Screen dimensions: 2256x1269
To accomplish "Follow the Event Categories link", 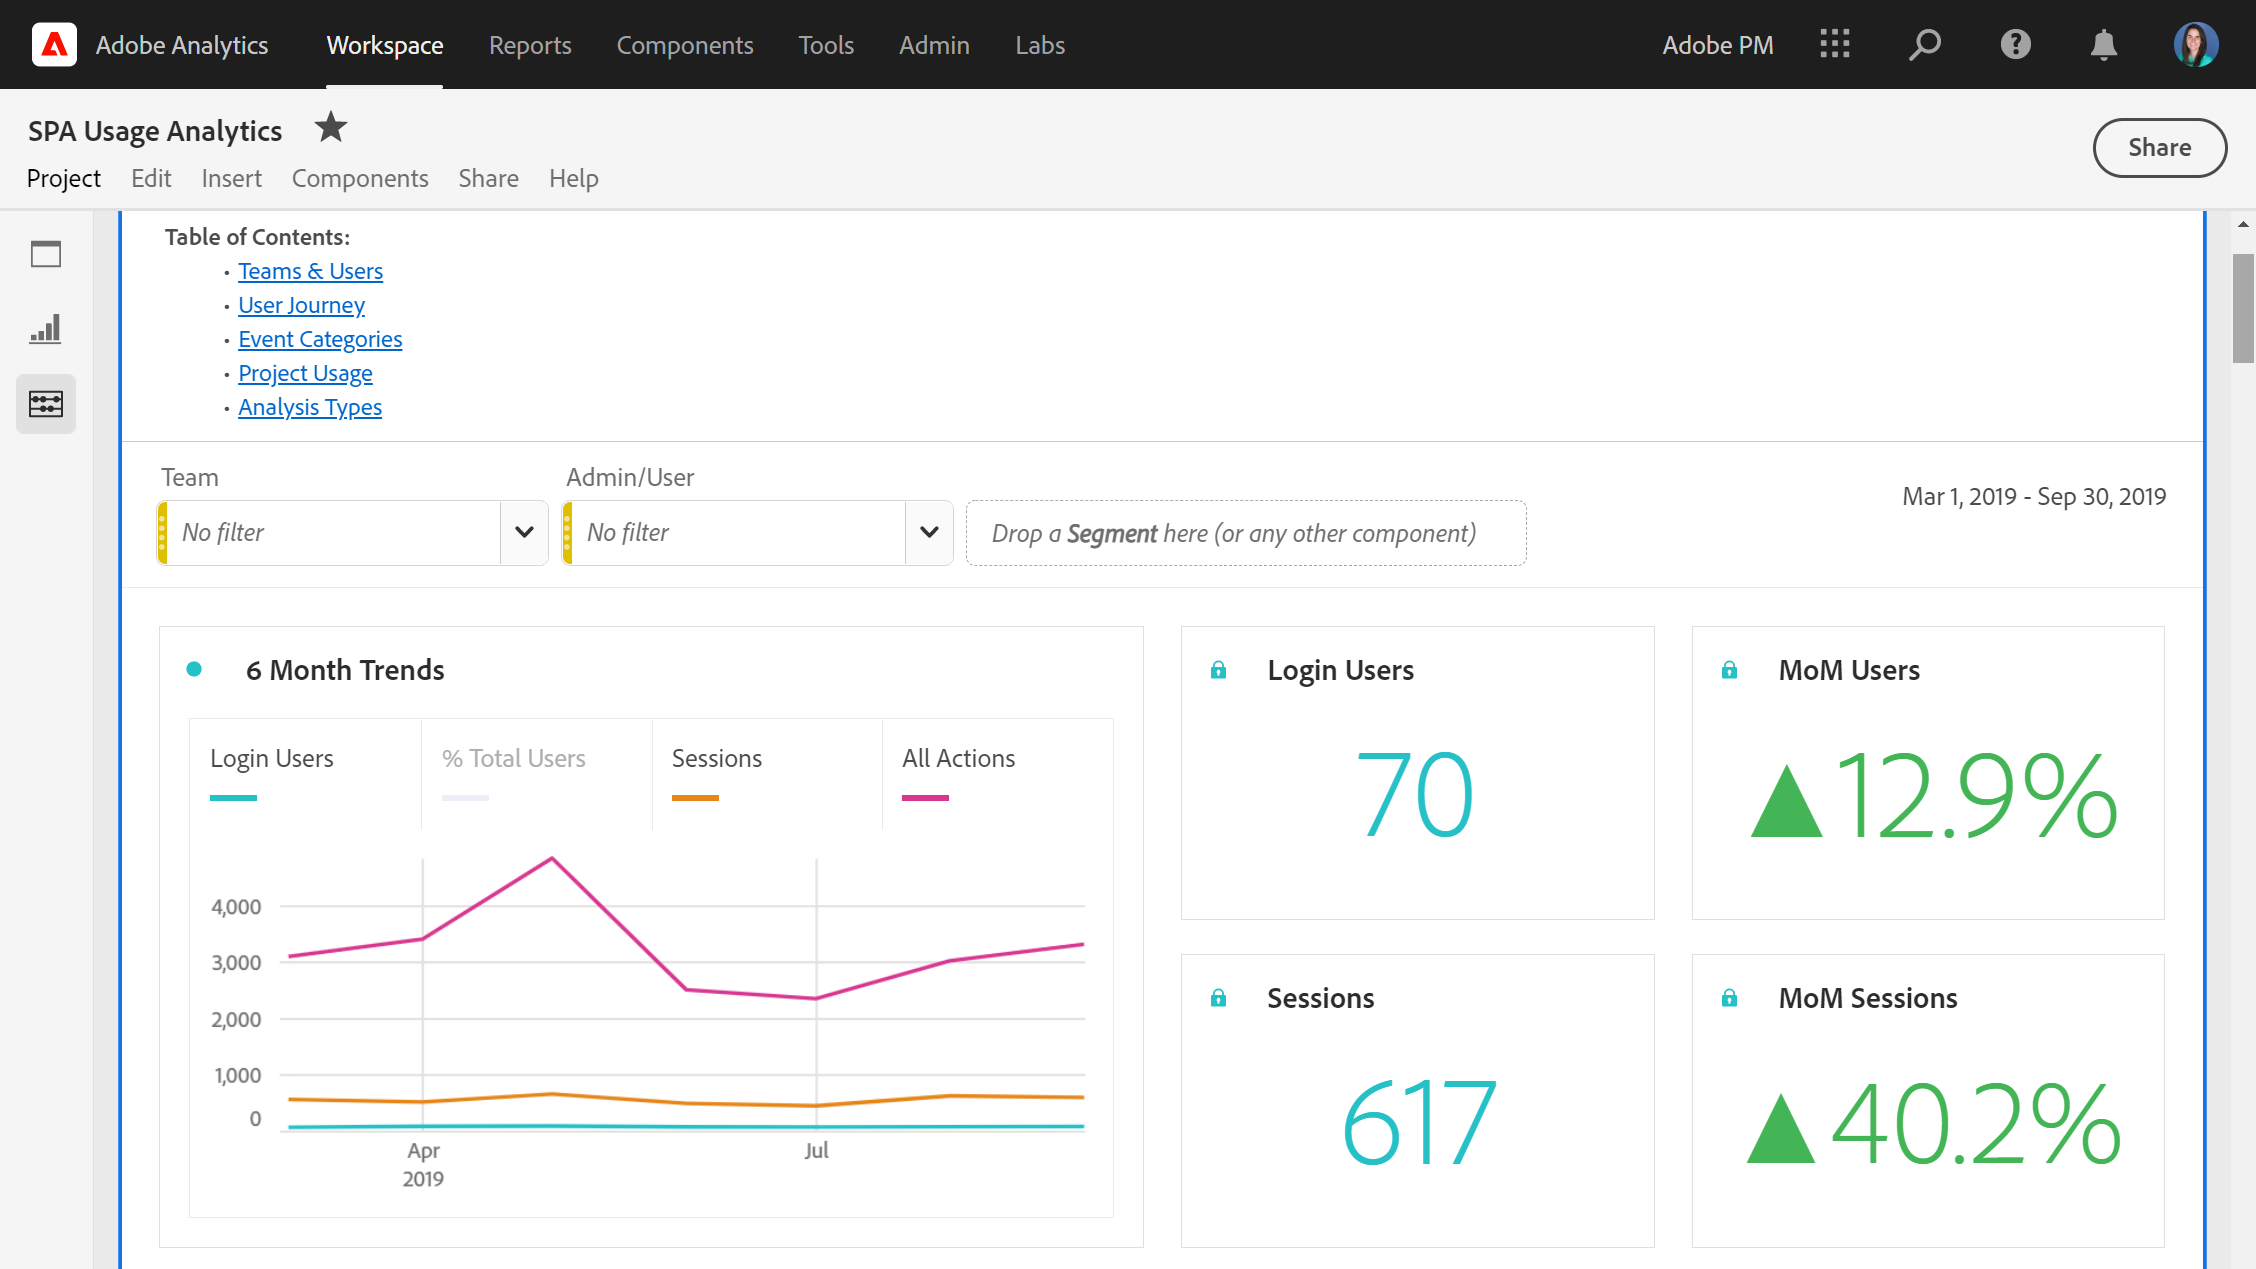I will [x=320, y=340].
